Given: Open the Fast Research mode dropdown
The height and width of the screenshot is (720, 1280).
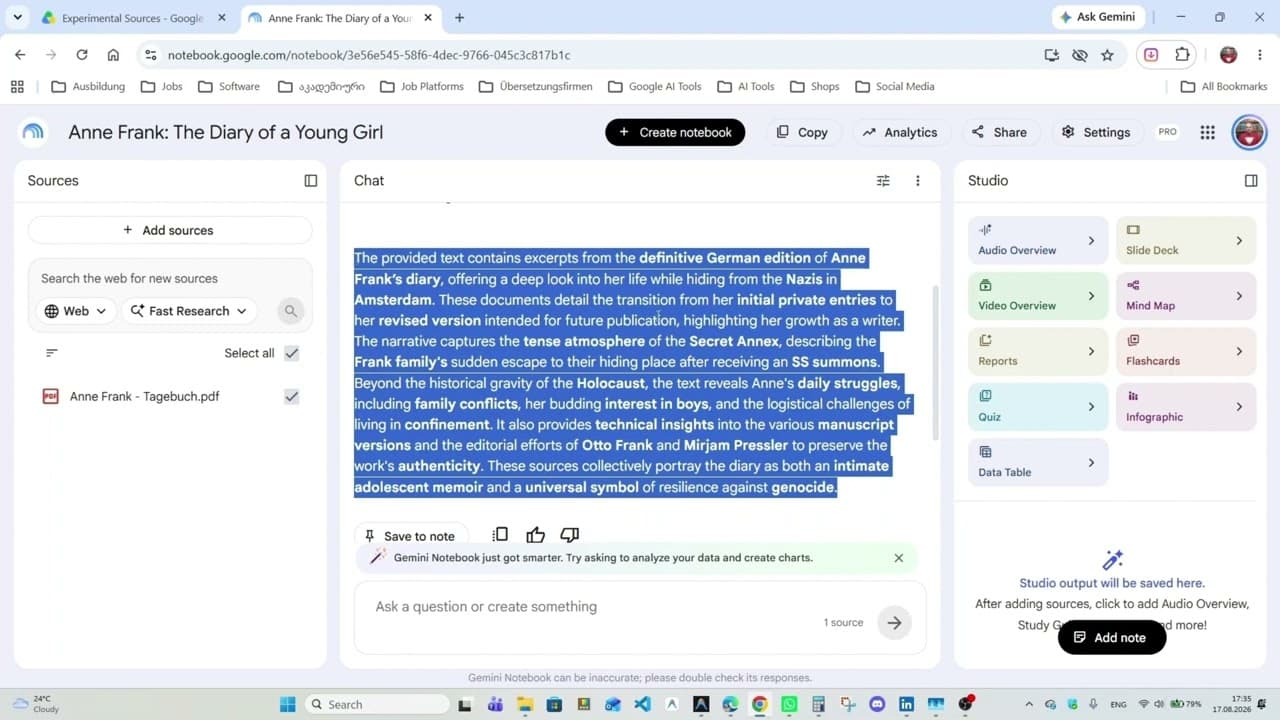Looking at the screenshot, I should (189, 311).
